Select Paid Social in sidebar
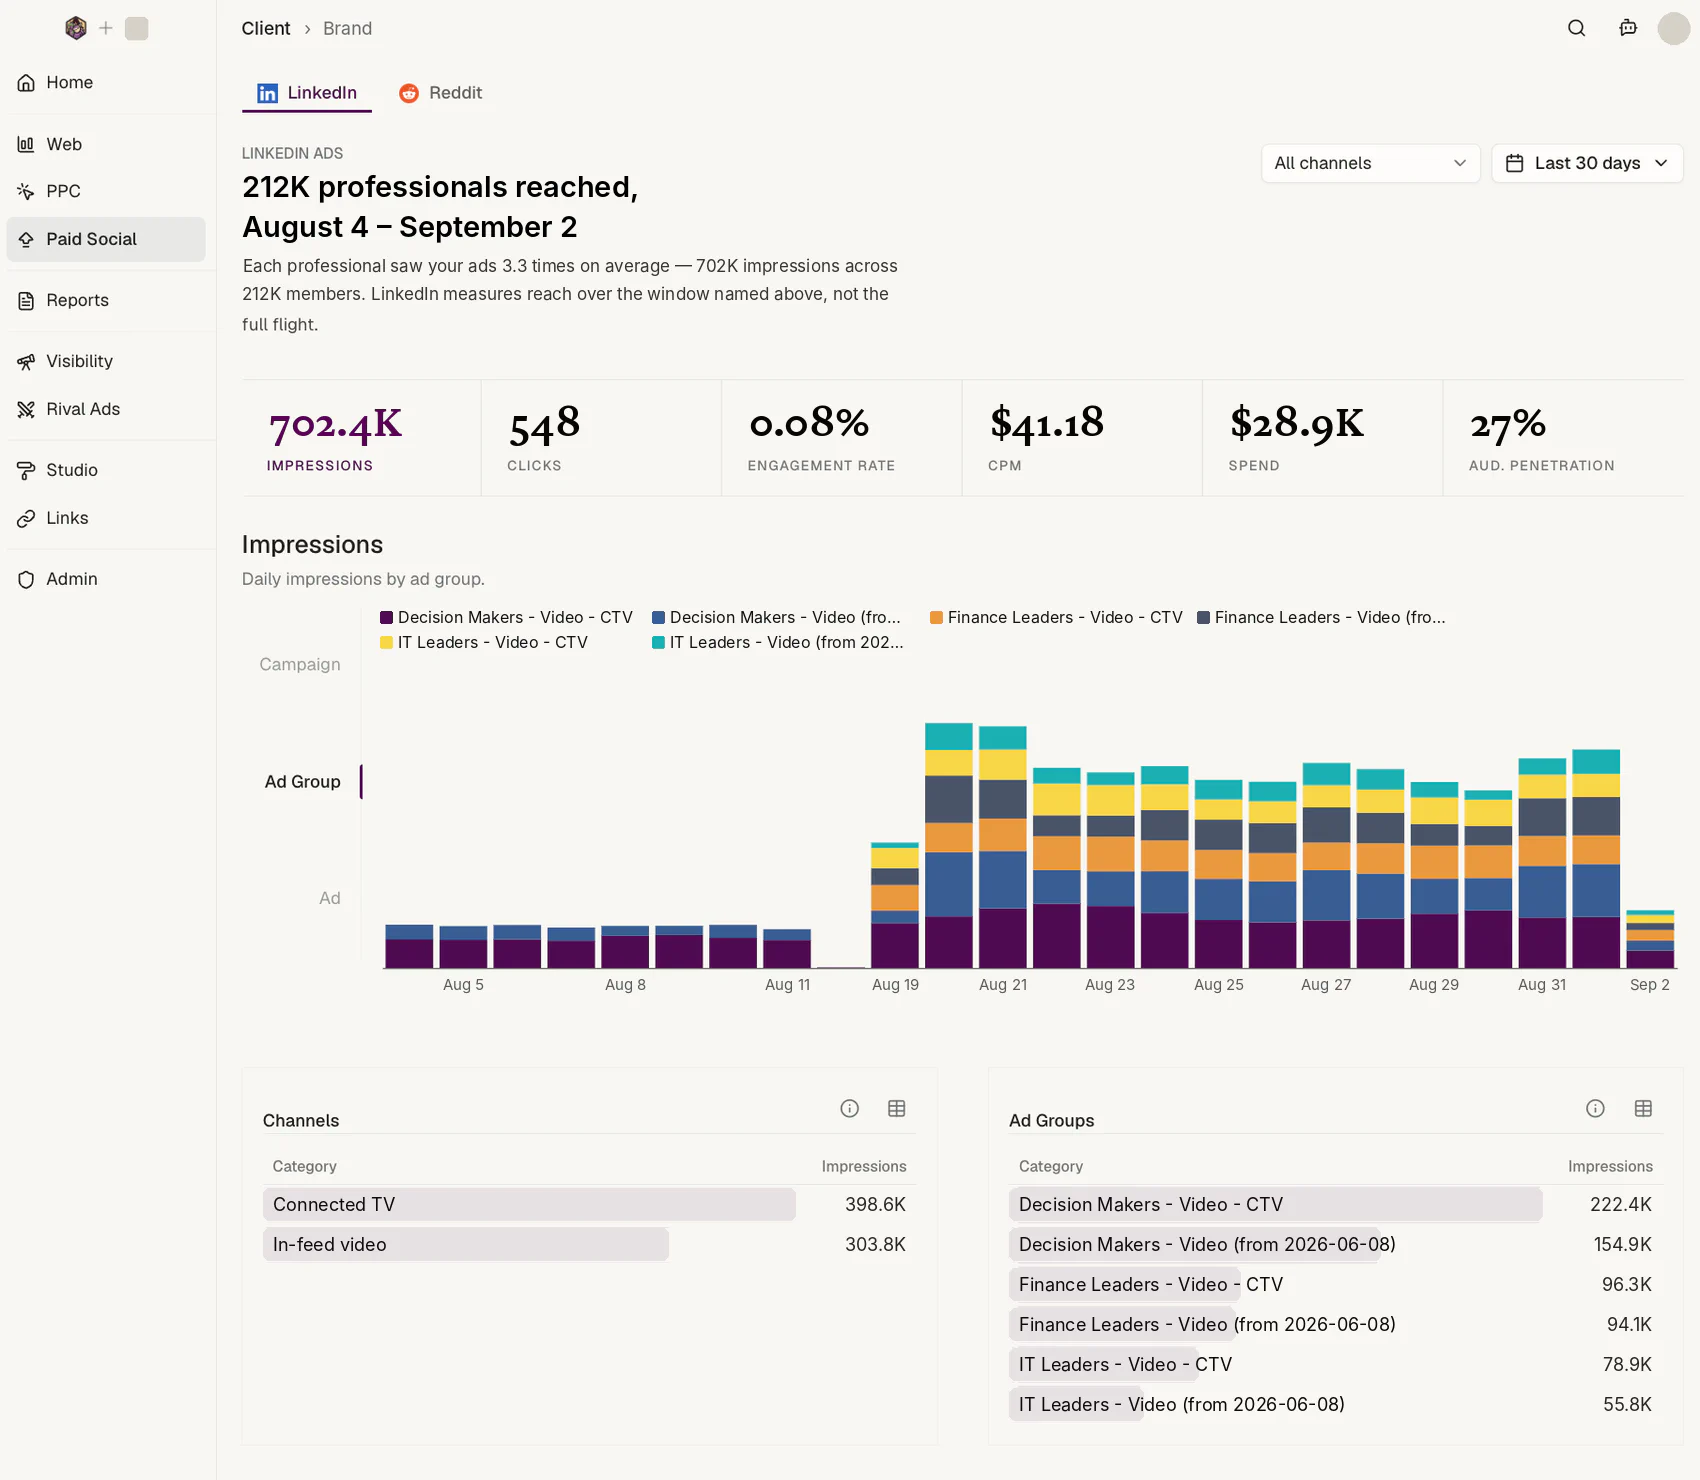Screen dimensions: 1700x1480 [106, 239]
